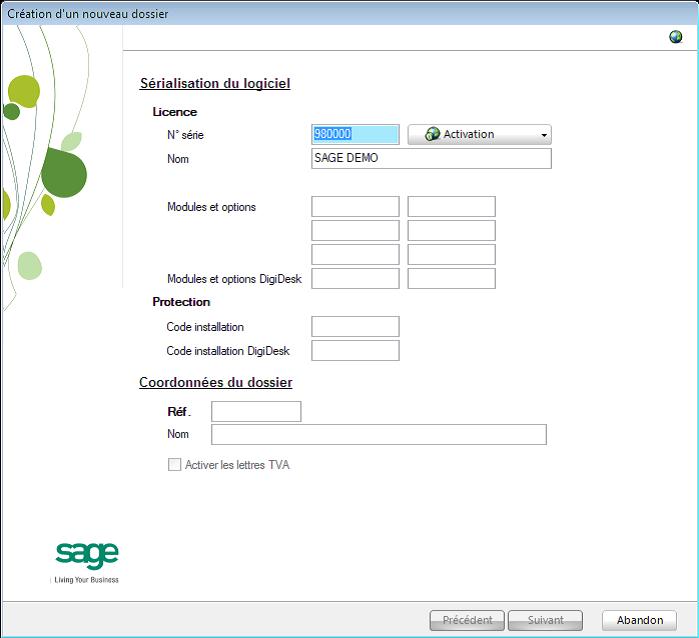This screenshot has height=638, width=699.
Task: Open the Activation dropdown arrow
Action: point(544,135)
